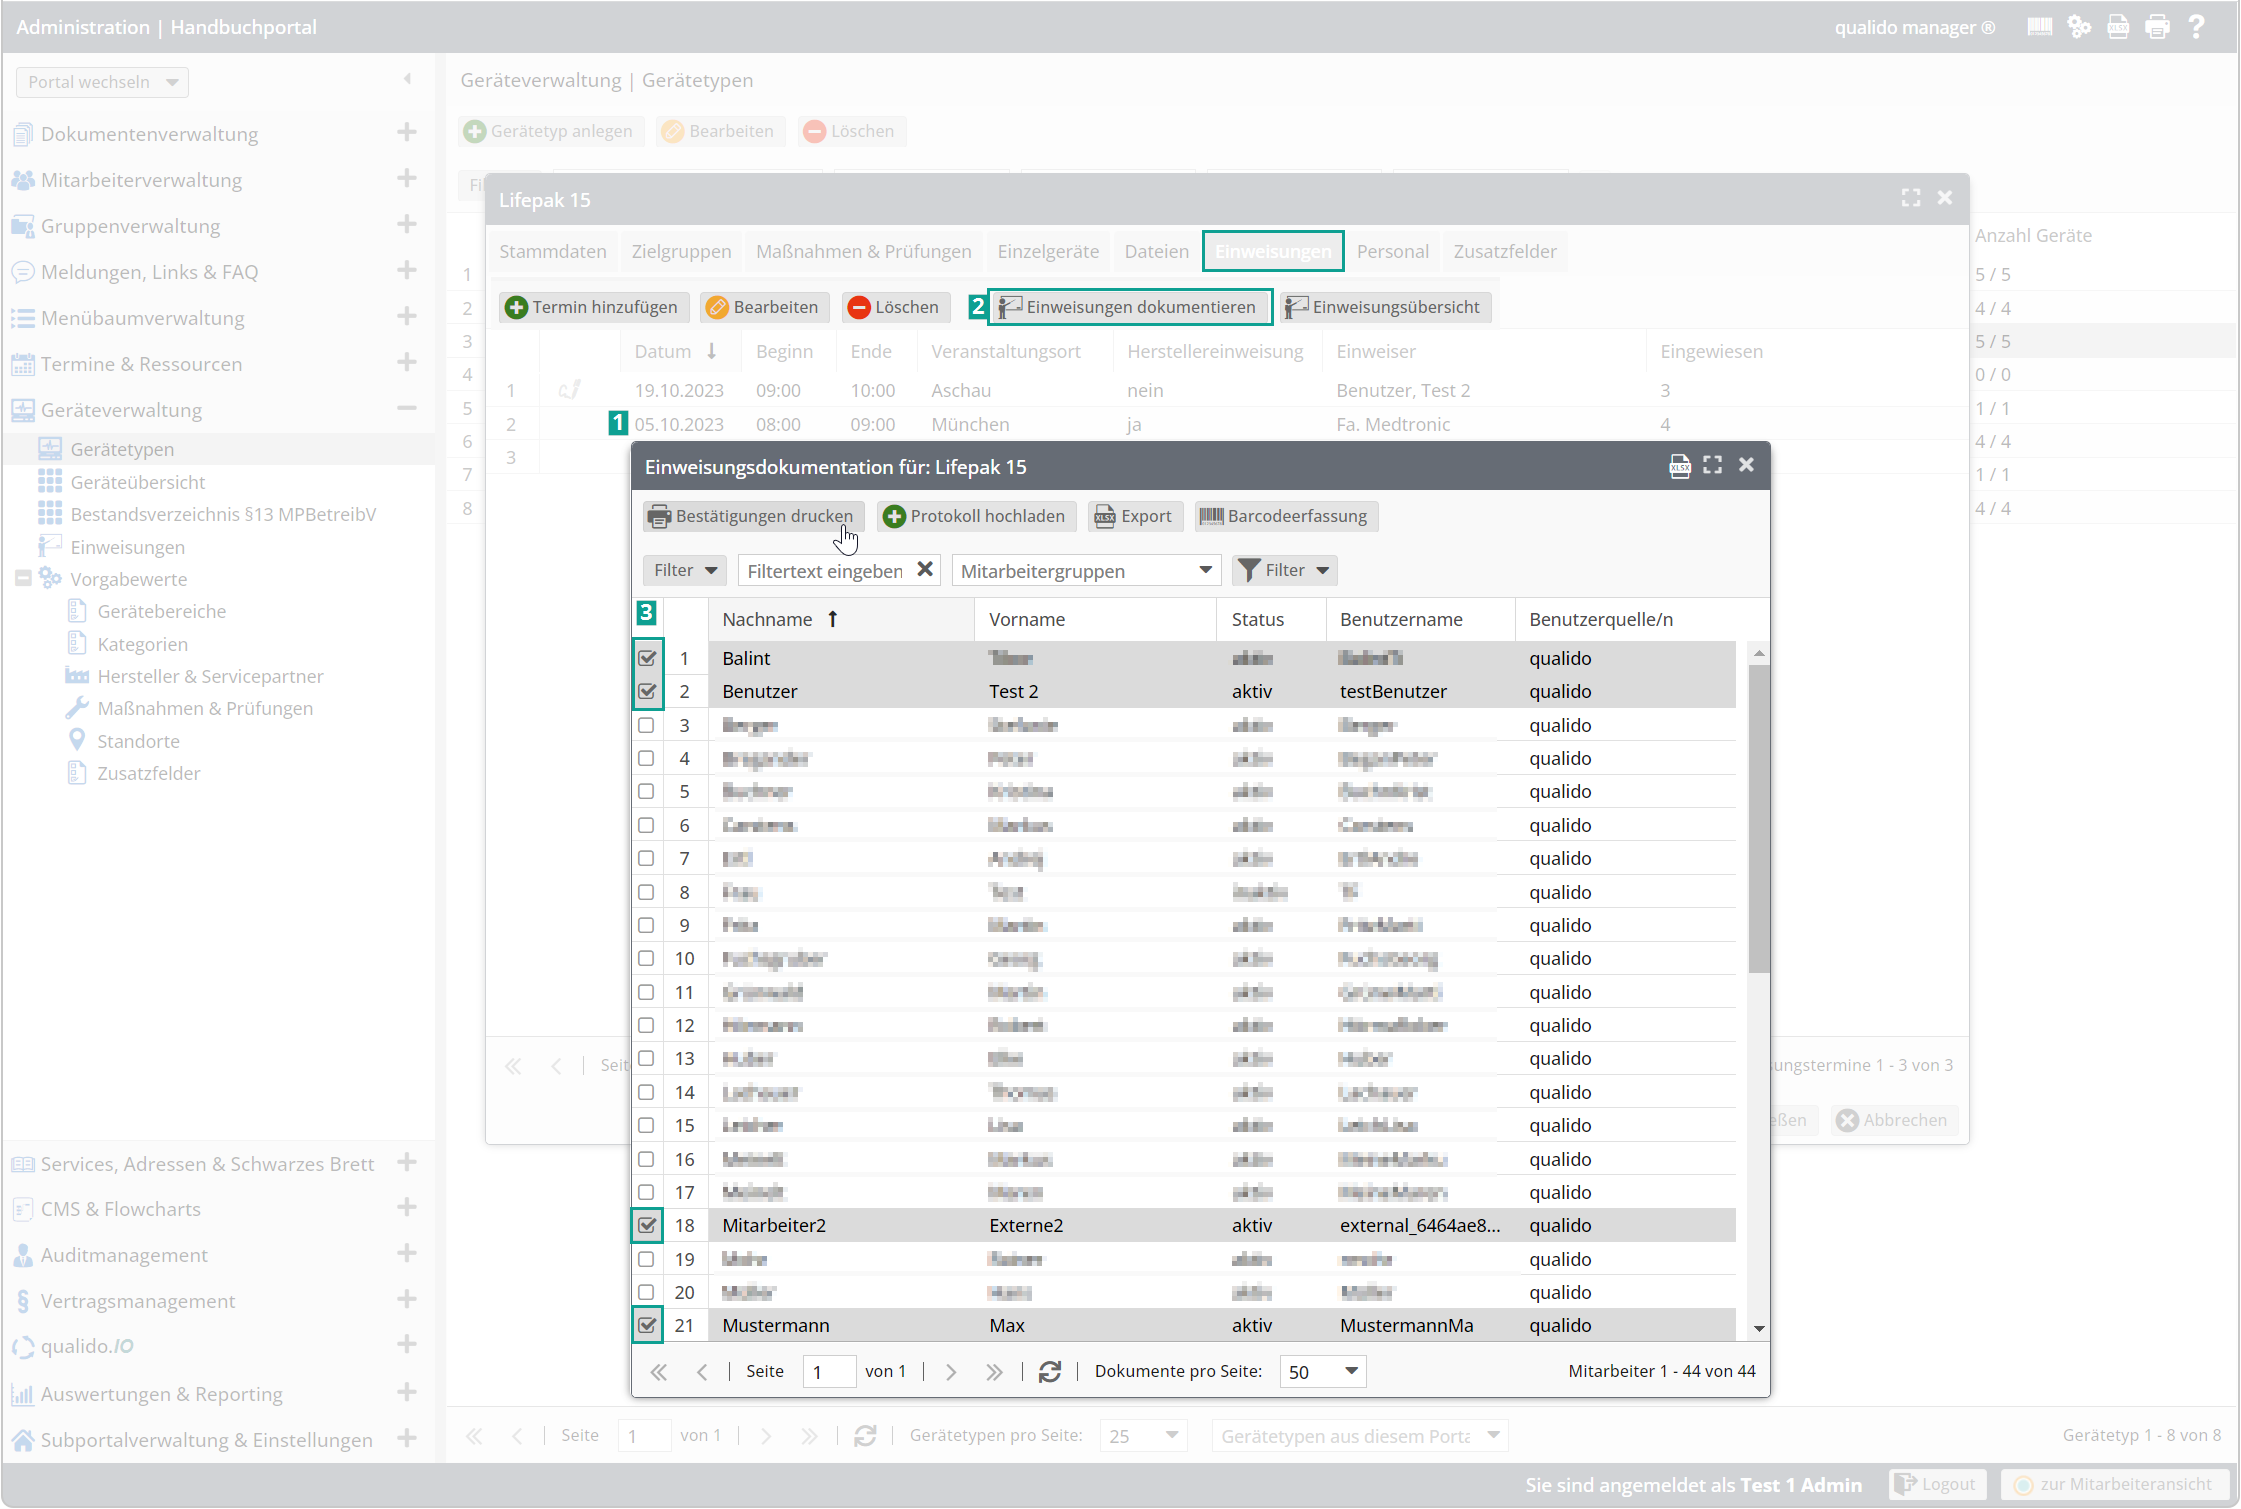This screenshot has width=2241, height=1509.
Task: Clear filter text with X icon
Action: click(925, 570)
